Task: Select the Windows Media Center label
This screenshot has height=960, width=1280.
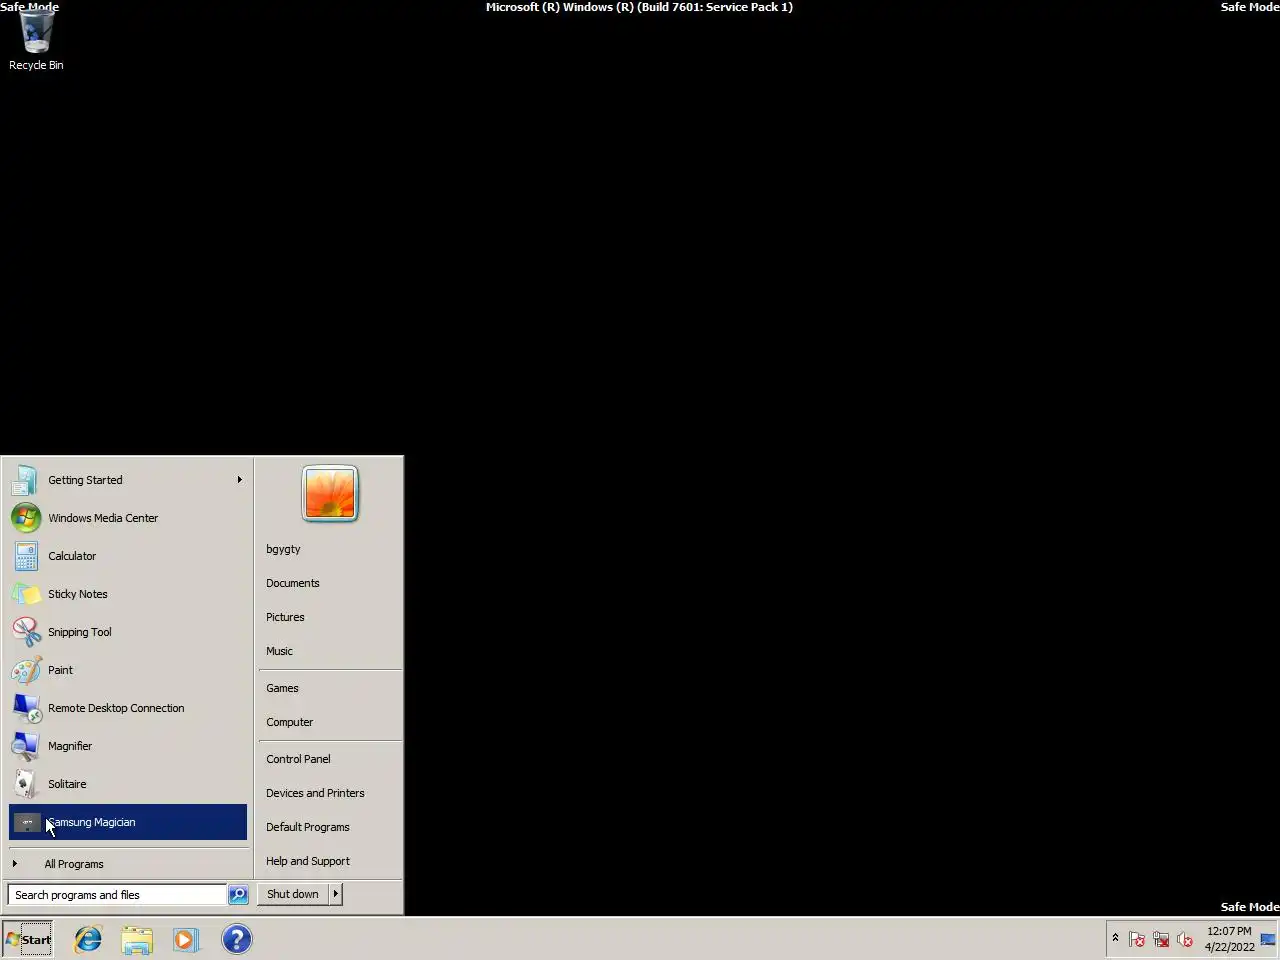Action: pos(103,518)
